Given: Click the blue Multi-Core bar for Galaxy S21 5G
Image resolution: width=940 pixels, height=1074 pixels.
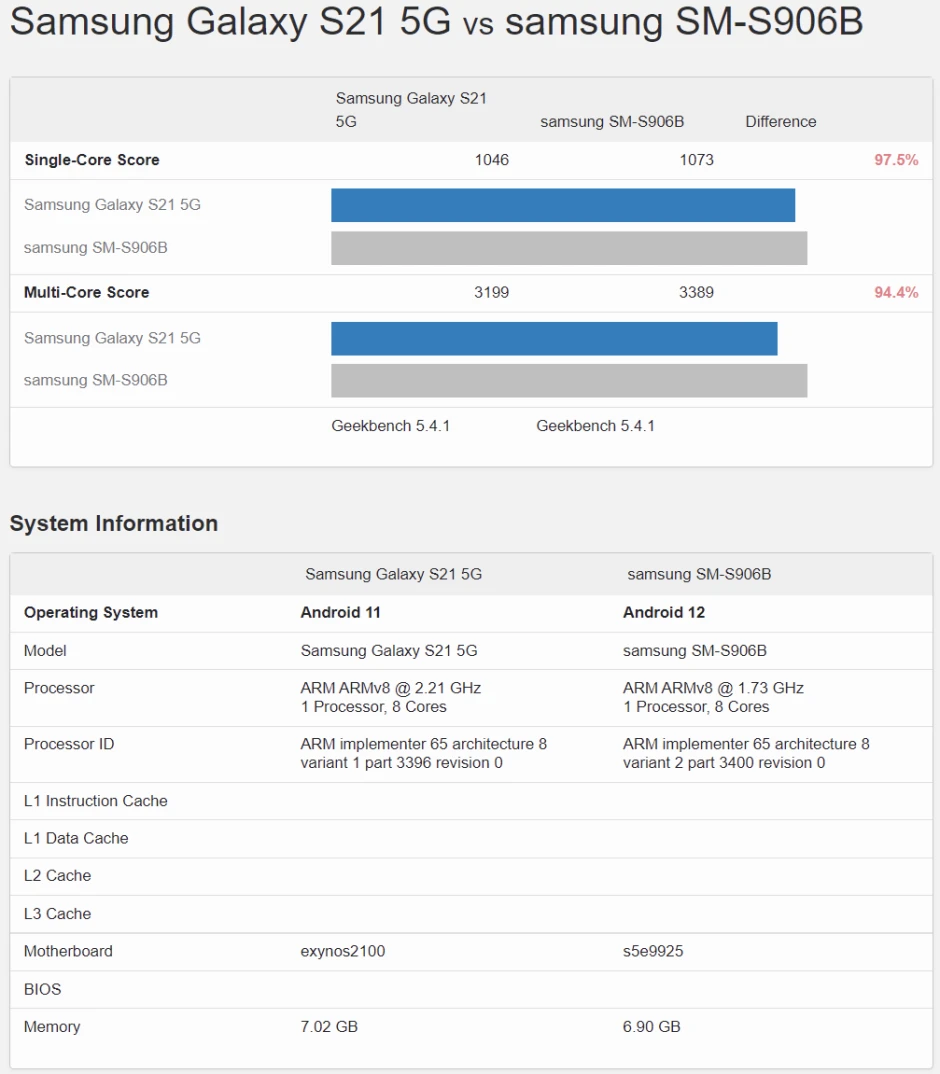Looking at the screenshot, I should (x=553, y=338).
